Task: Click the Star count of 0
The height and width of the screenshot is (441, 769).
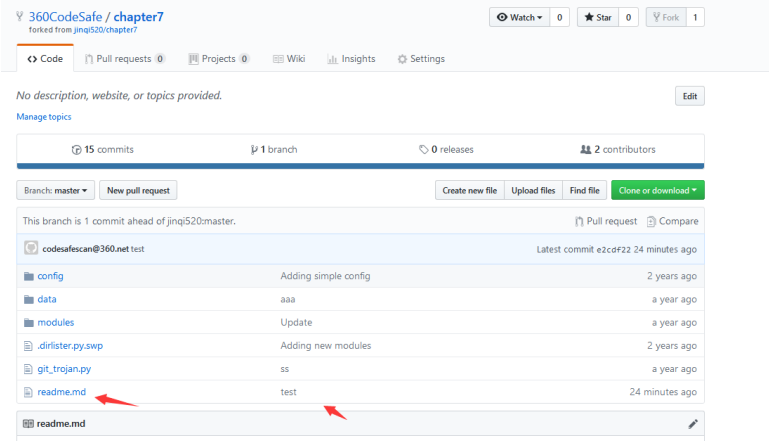Action: coord(628,17)
